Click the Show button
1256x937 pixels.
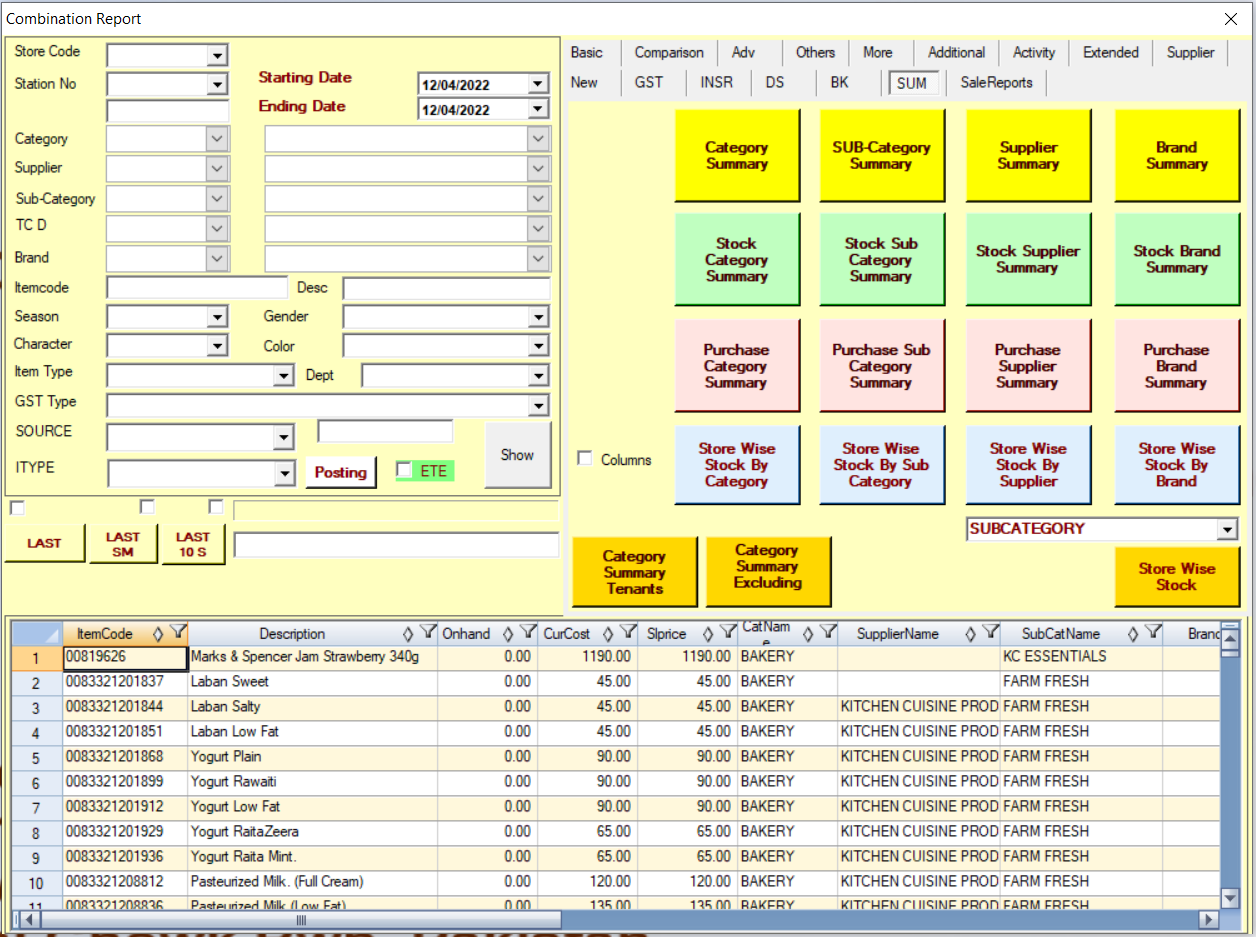[x=518, y=455]
